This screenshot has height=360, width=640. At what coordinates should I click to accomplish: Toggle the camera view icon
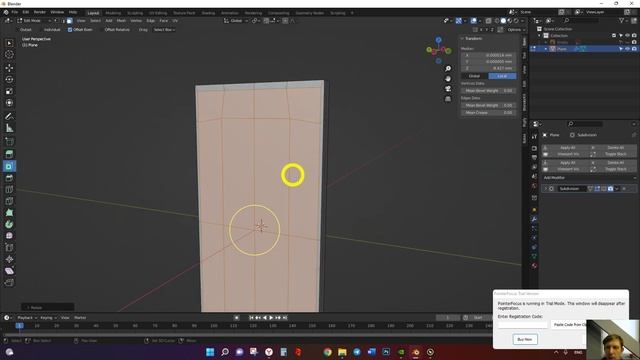448,89
